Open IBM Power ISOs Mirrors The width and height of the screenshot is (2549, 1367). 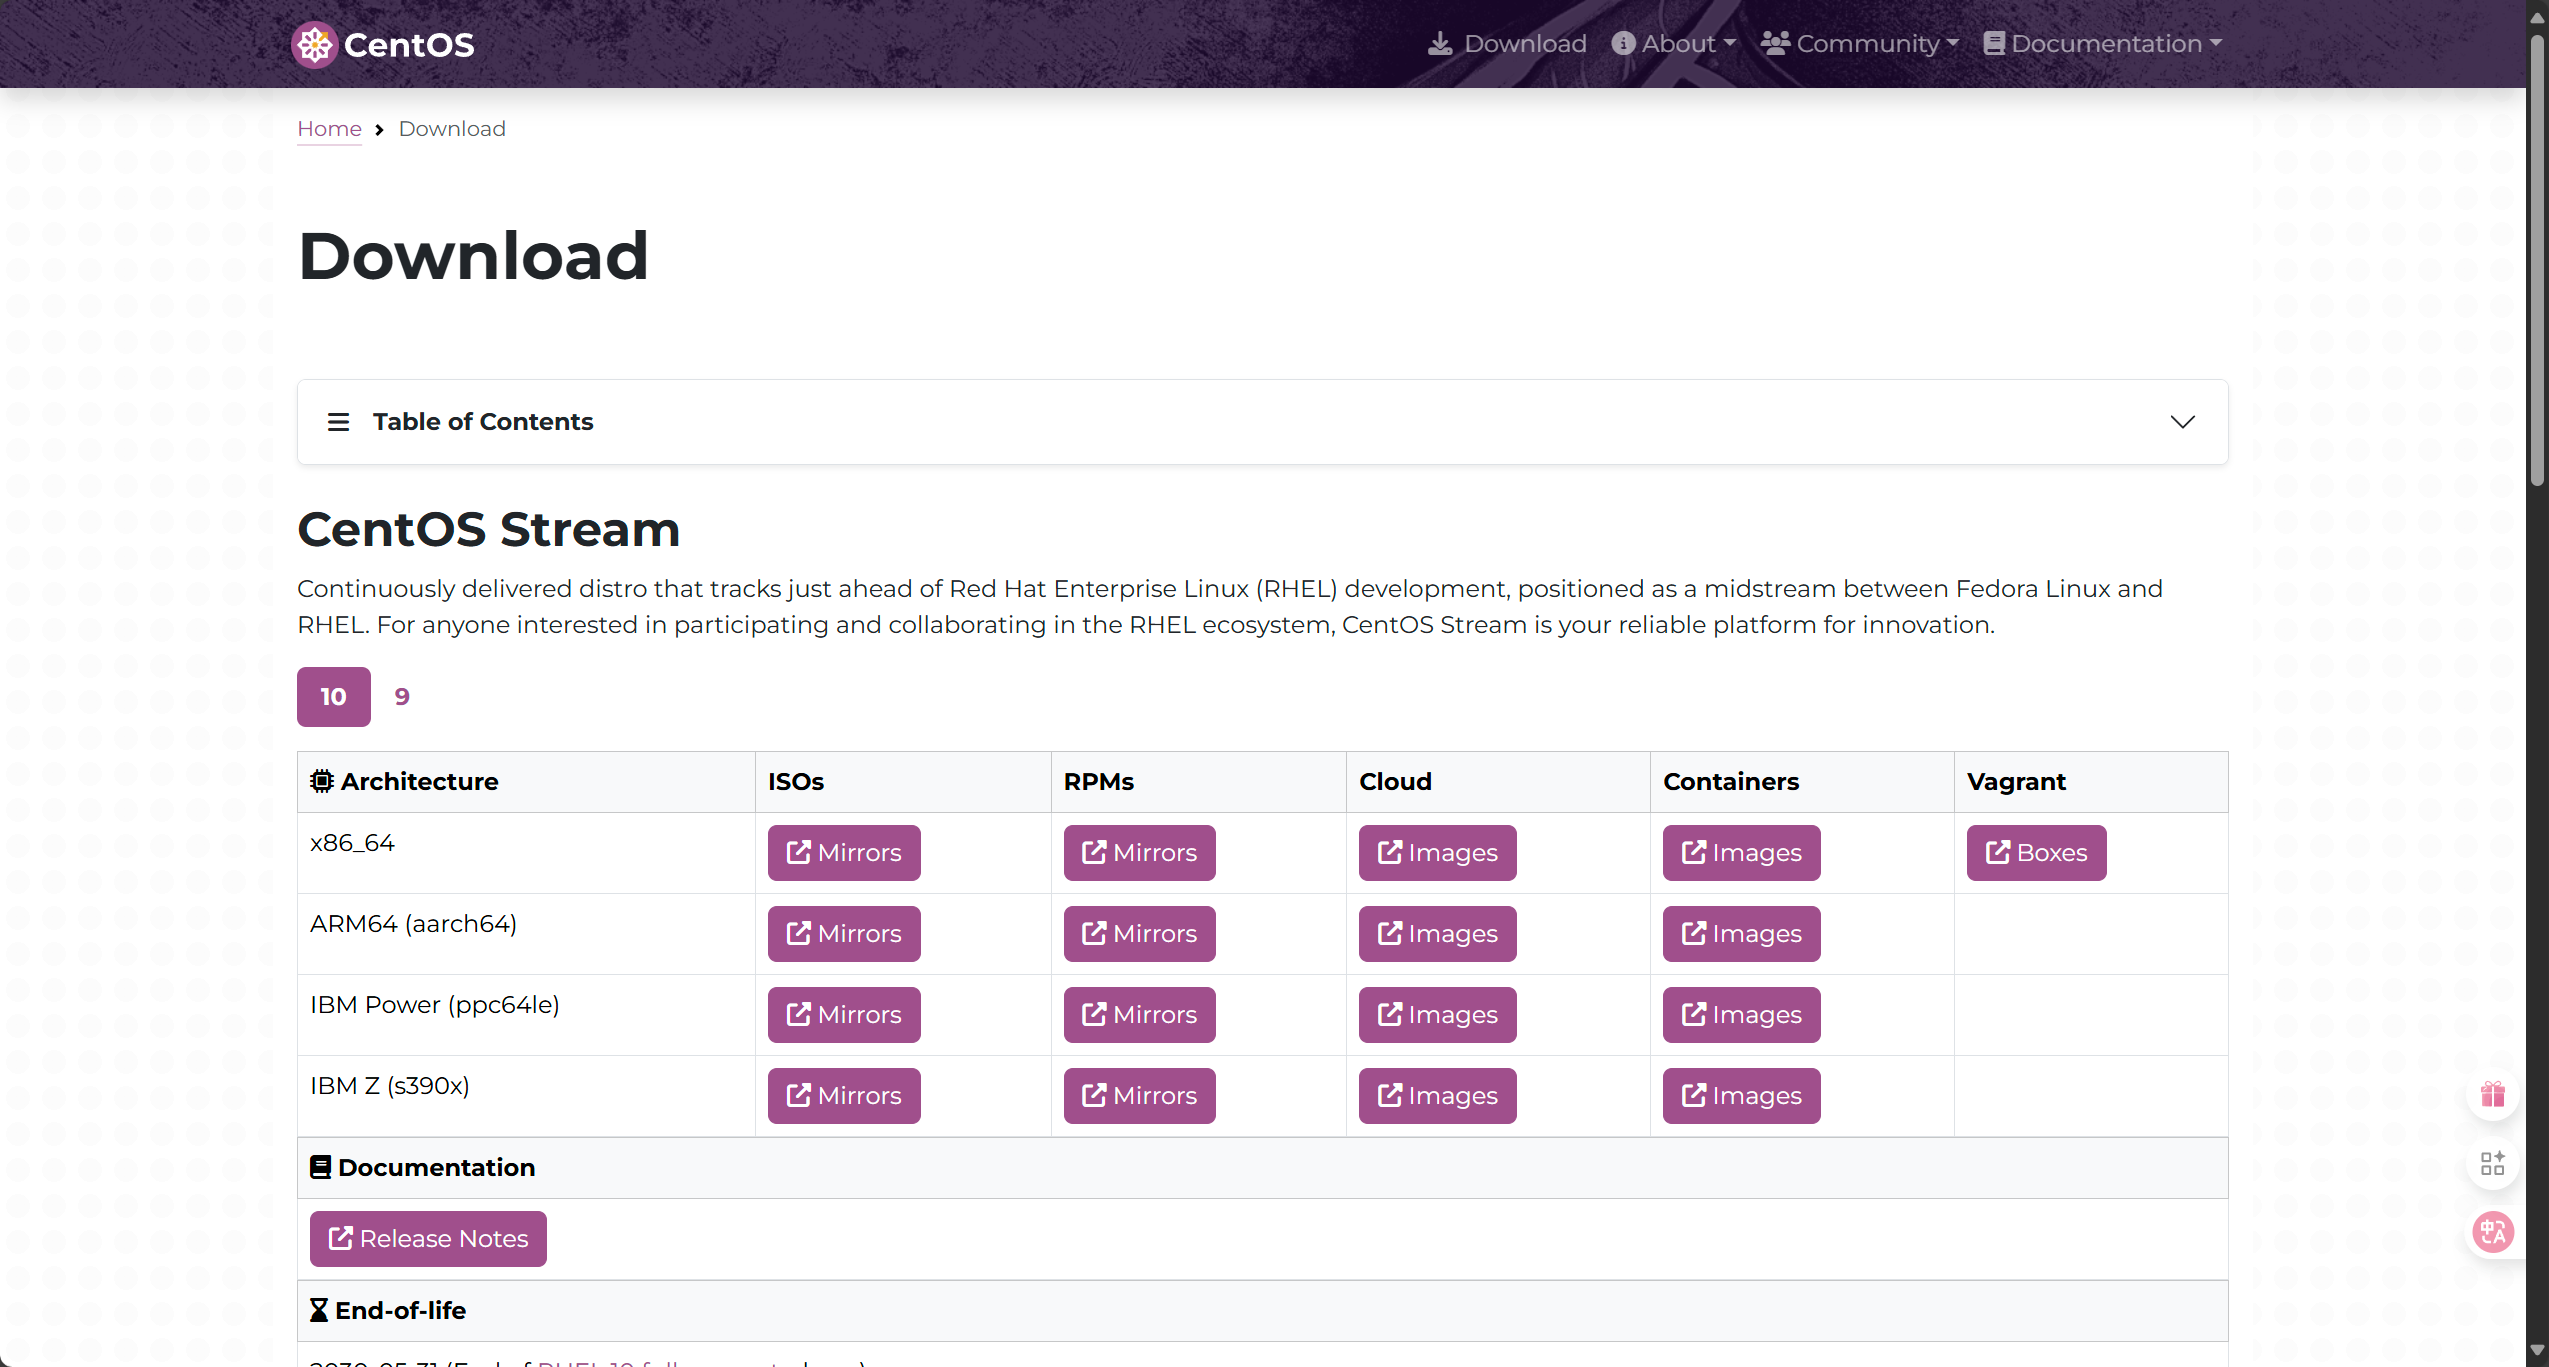point(844,1015)
